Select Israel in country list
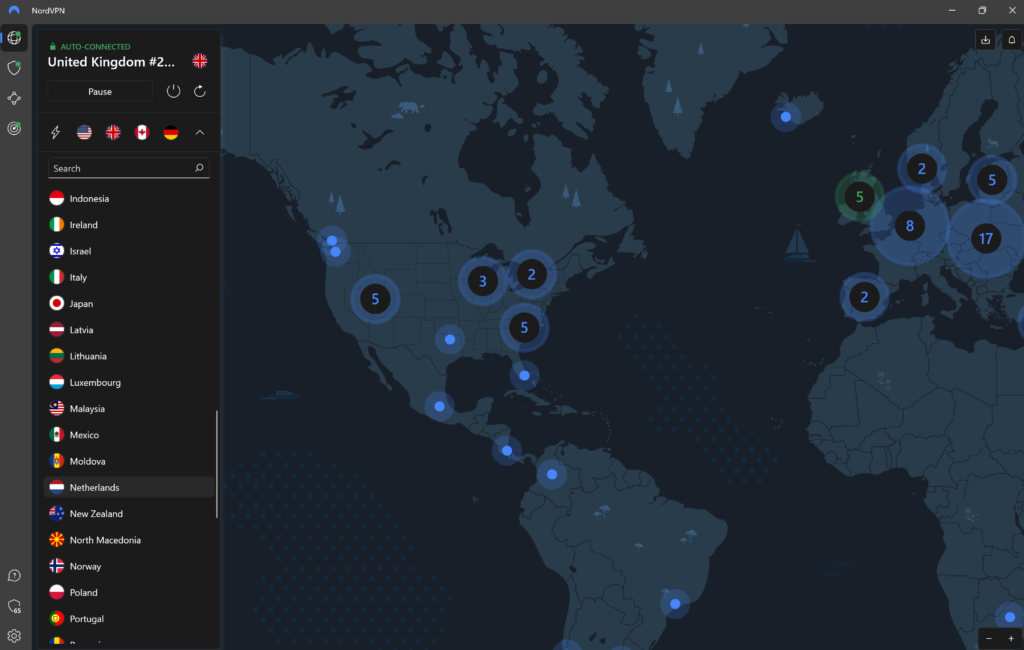This screenshot has width=1024, height=650. point(129,251)
